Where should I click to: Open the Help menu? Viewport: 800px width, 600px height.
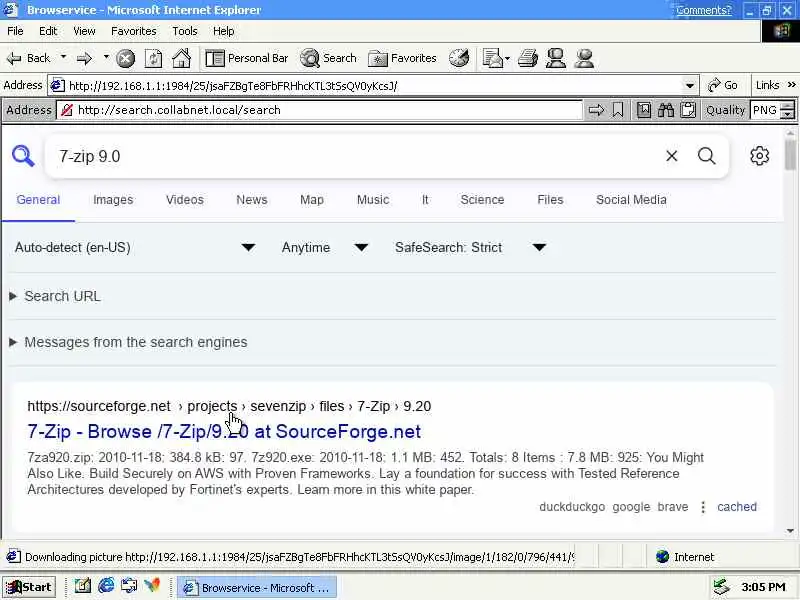click(x=223, y=31)
